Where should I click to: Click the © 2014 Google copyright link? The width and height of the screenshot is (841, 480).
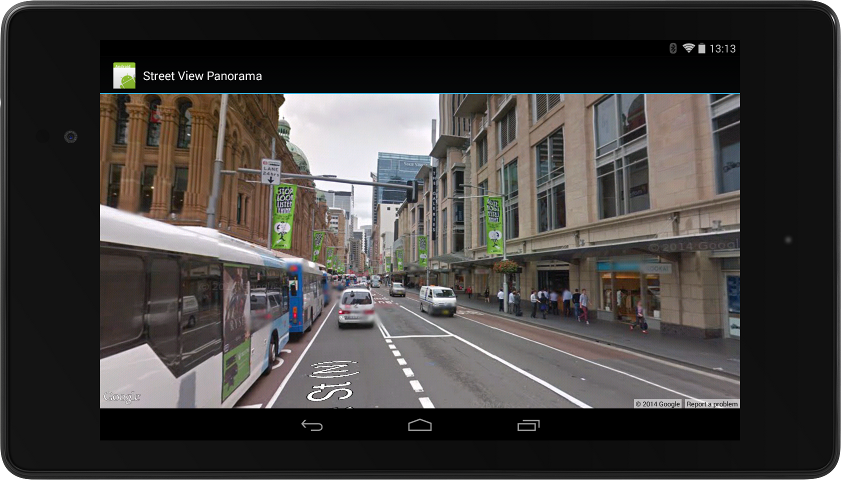pos(658,404)
